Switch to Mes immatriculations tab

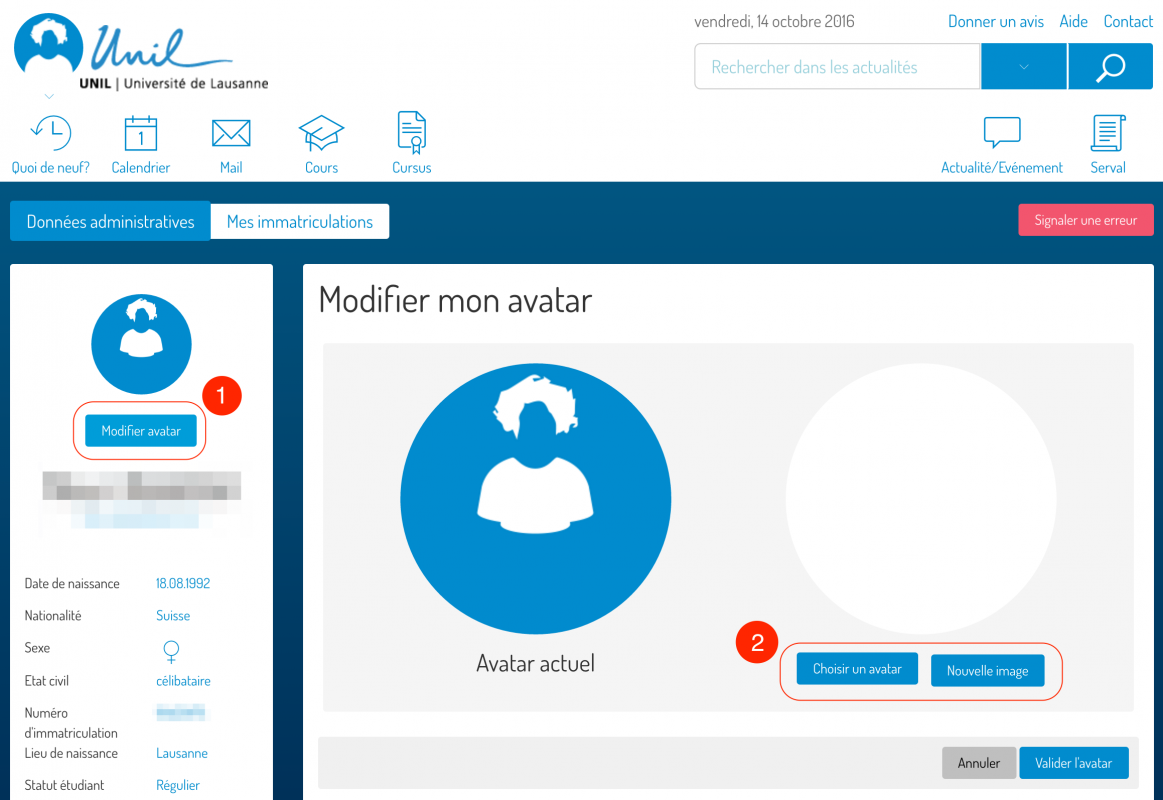299,222
